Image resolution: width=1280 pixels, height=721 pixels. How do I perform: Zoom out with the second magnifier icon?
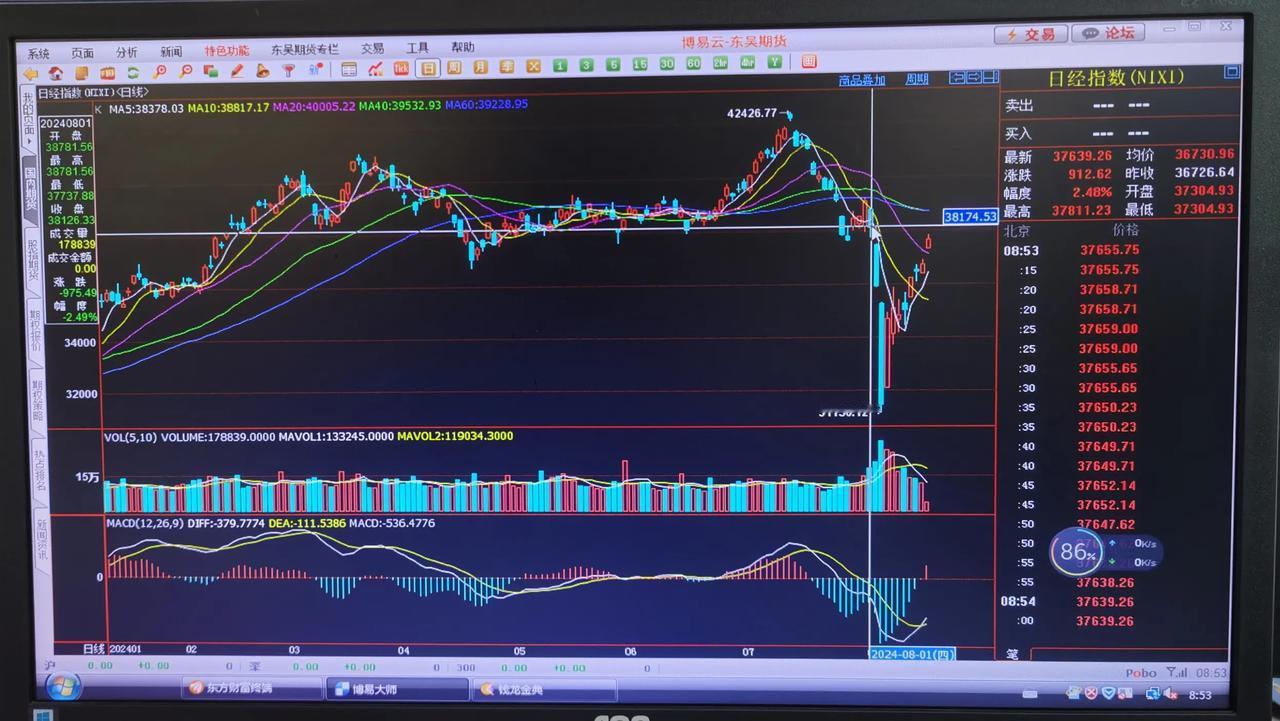pyautogui.click(x=186, y=72)
